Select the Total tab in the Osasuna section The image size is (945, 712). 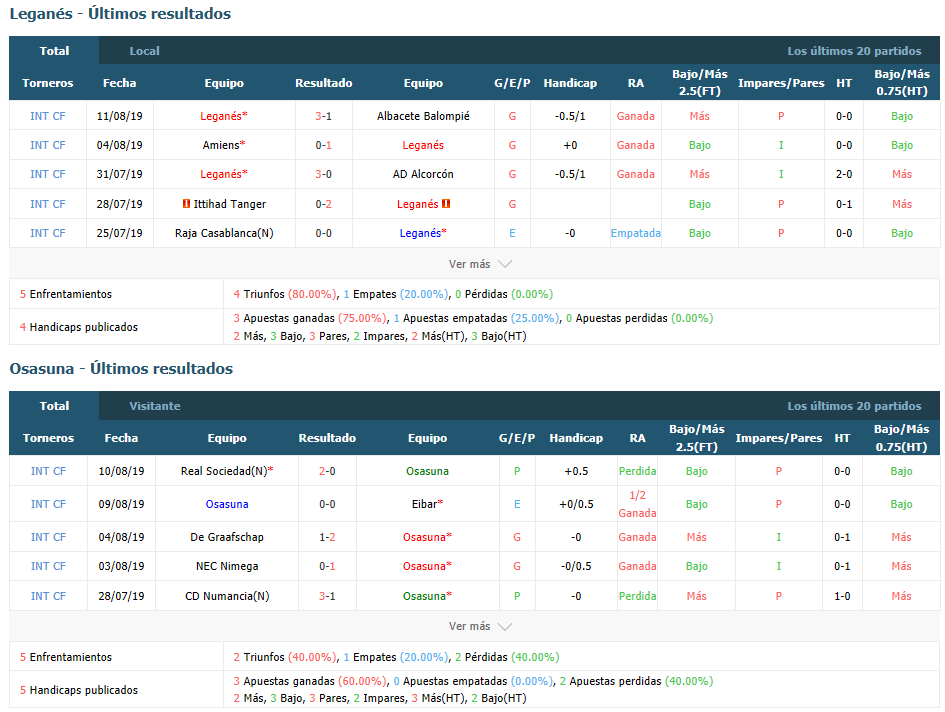pos(54,406)
